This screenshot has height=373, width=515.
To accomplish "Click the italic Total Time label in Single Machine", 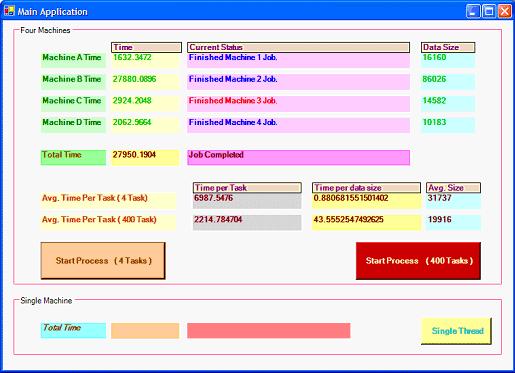I will pos(73,330).
